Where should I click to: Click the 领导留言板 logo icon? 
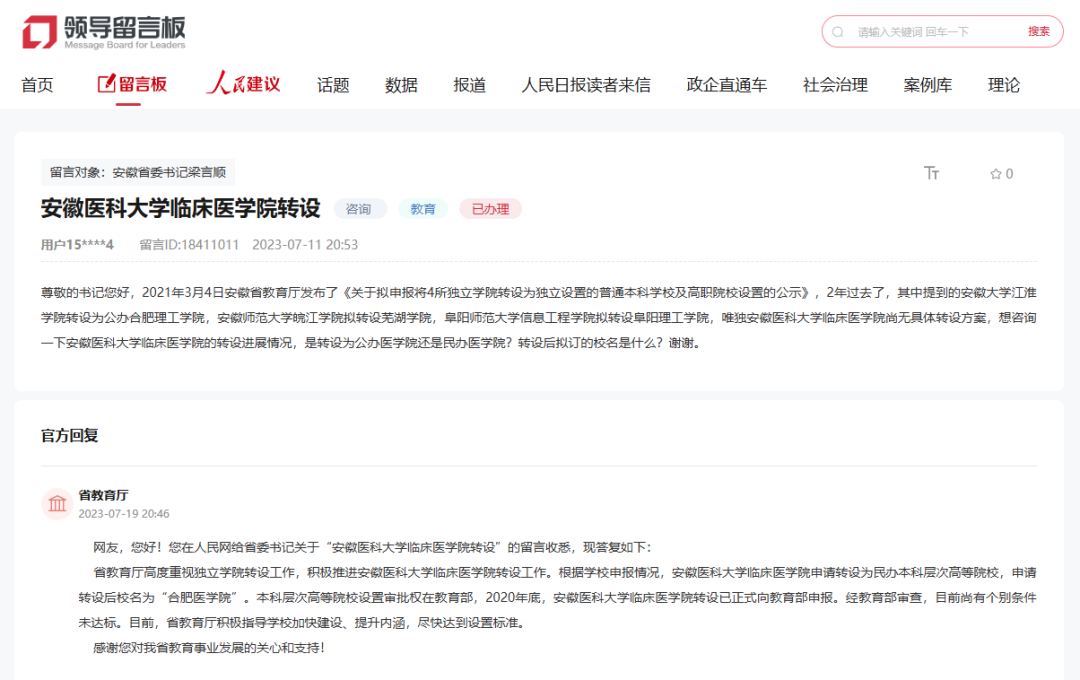click(37, 30)
